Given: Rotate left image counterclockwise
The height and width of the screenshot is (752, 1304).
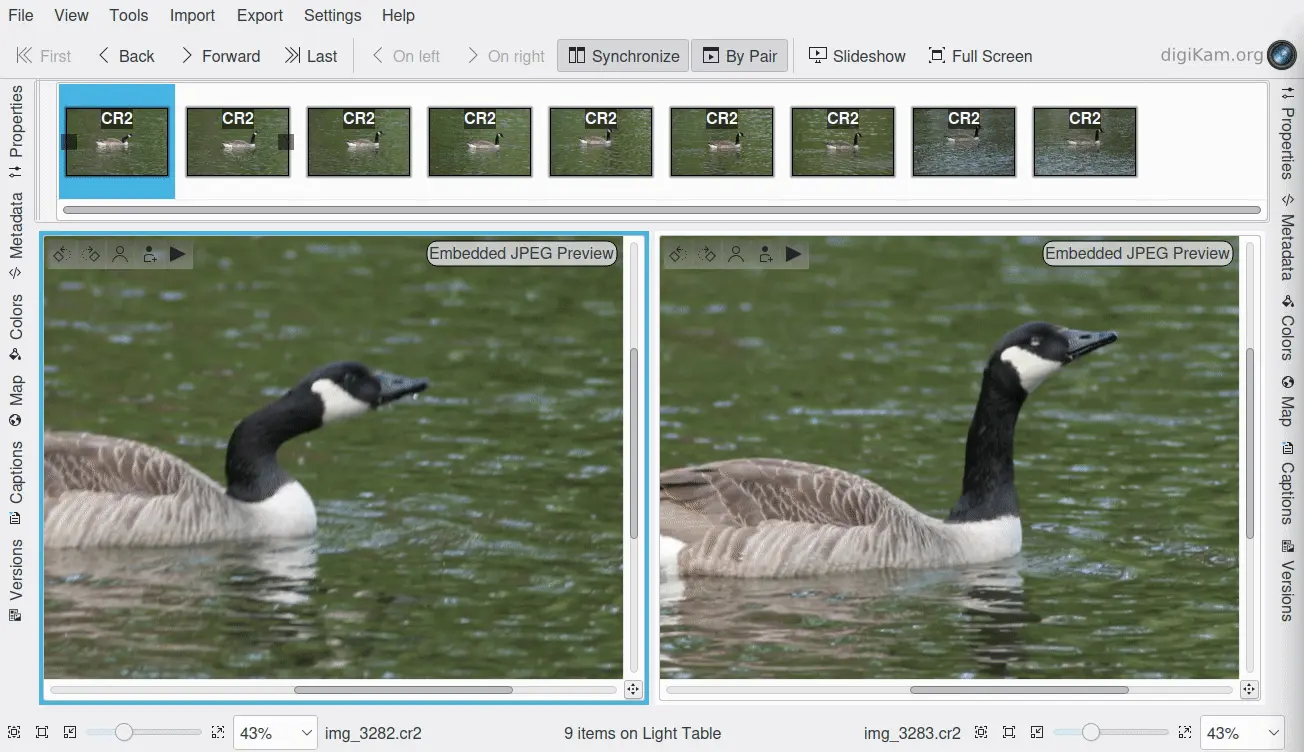Looking at the screenshot, I should [x=61, y=254].
